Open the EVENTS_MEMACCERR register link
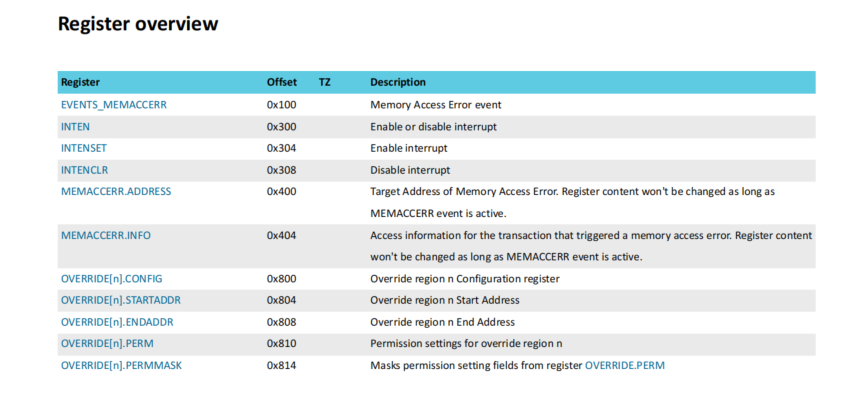This screenshot has width=865, height=403. 114,105
